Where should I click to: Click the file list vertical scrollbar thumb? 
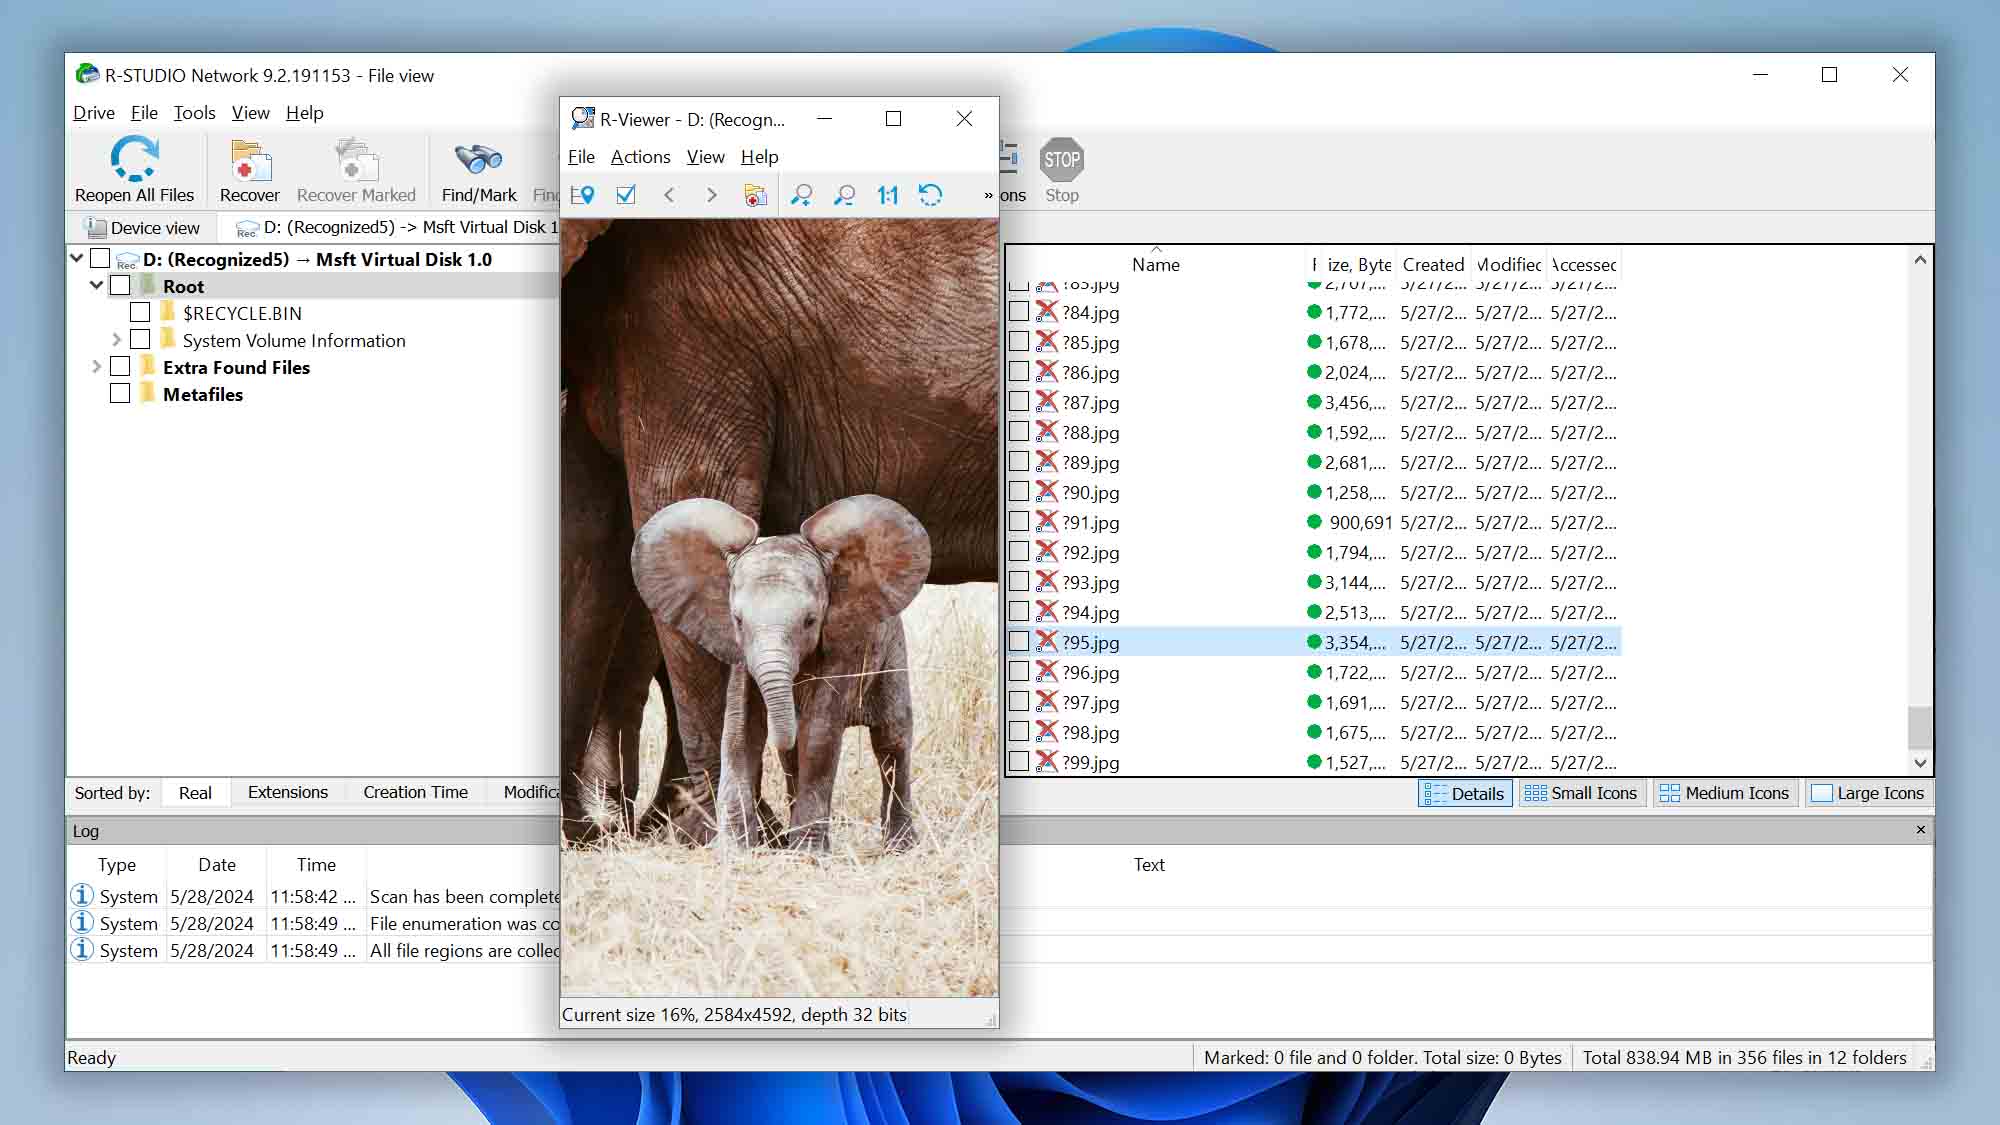coord(1919,727)
